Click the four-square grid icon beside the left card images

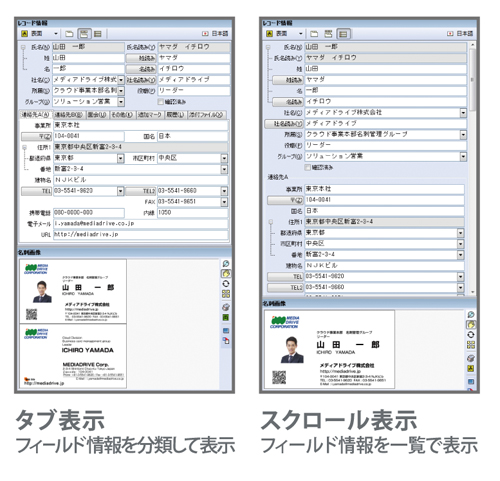(x=226, y=294)
